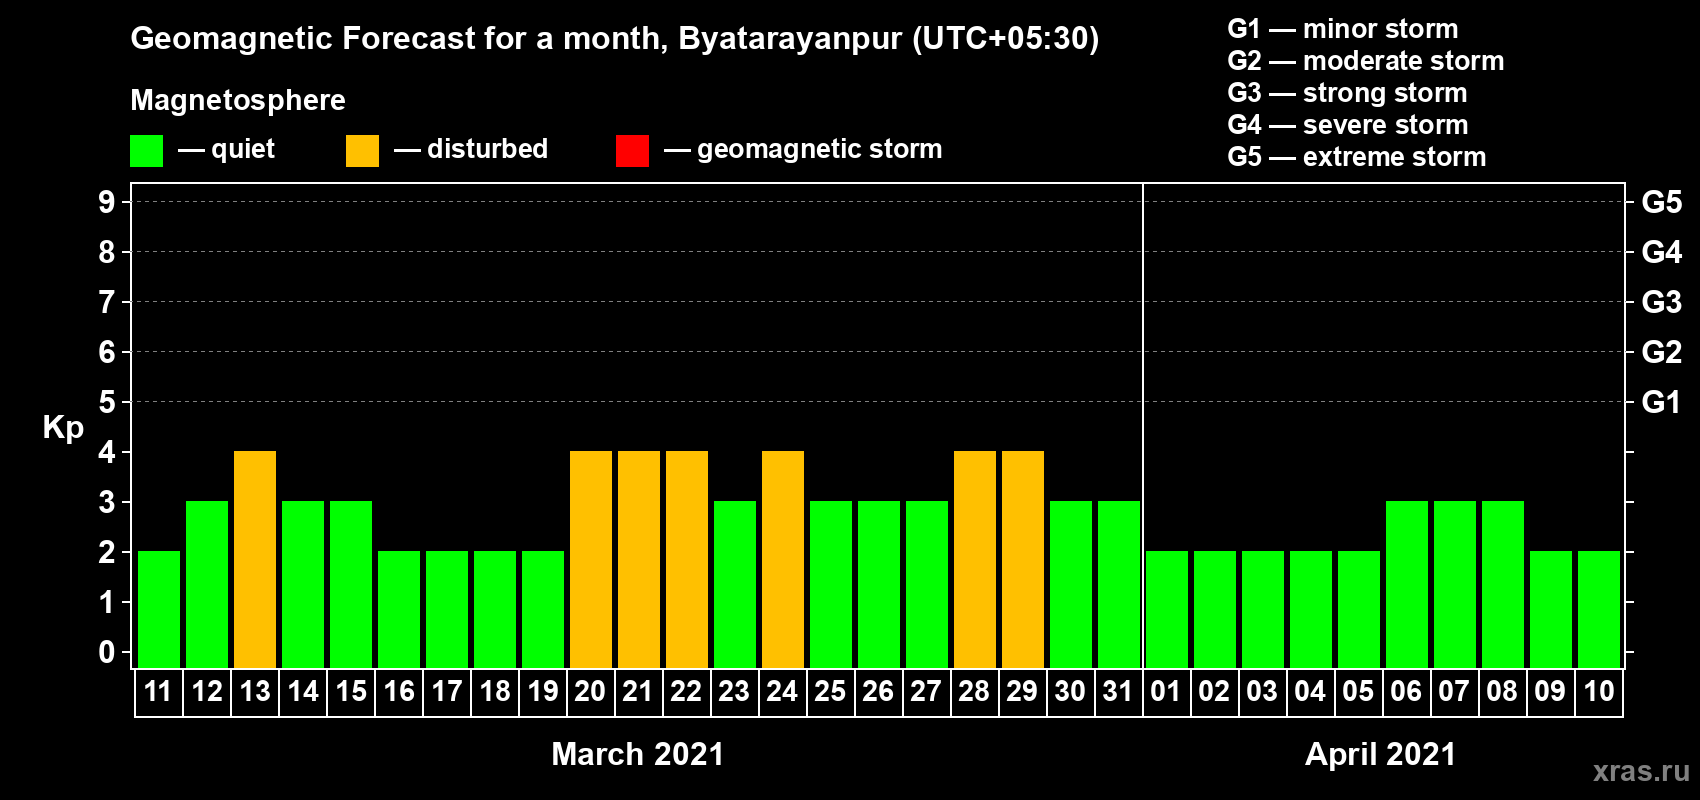Click the green bar for March 23
The image size is (1700, 800).
coord(735,585)
